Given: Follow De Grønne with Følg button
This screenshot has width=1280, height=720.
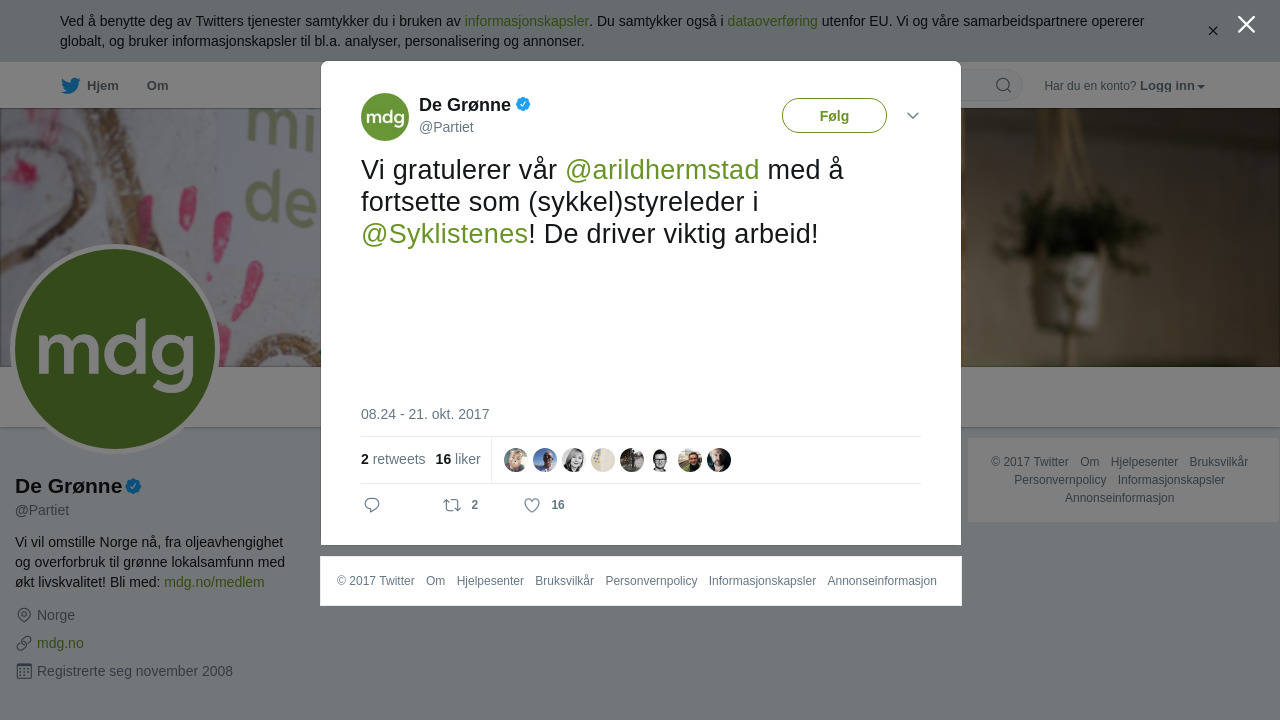Looking at the screenshot, I should pos(834,116).
